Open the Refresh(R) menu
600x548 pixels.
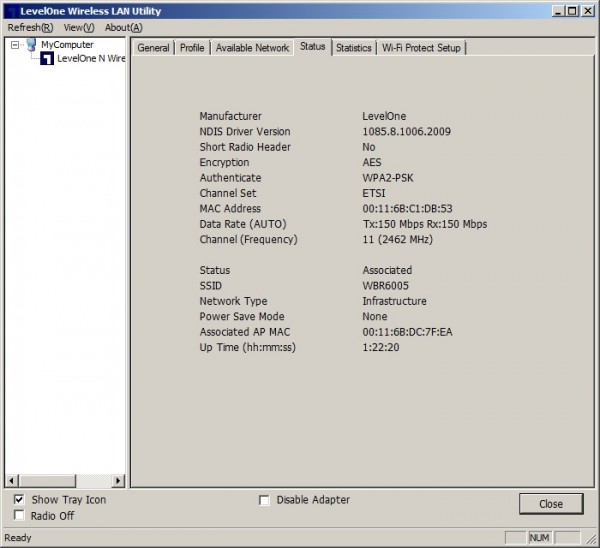pos(30,28)
